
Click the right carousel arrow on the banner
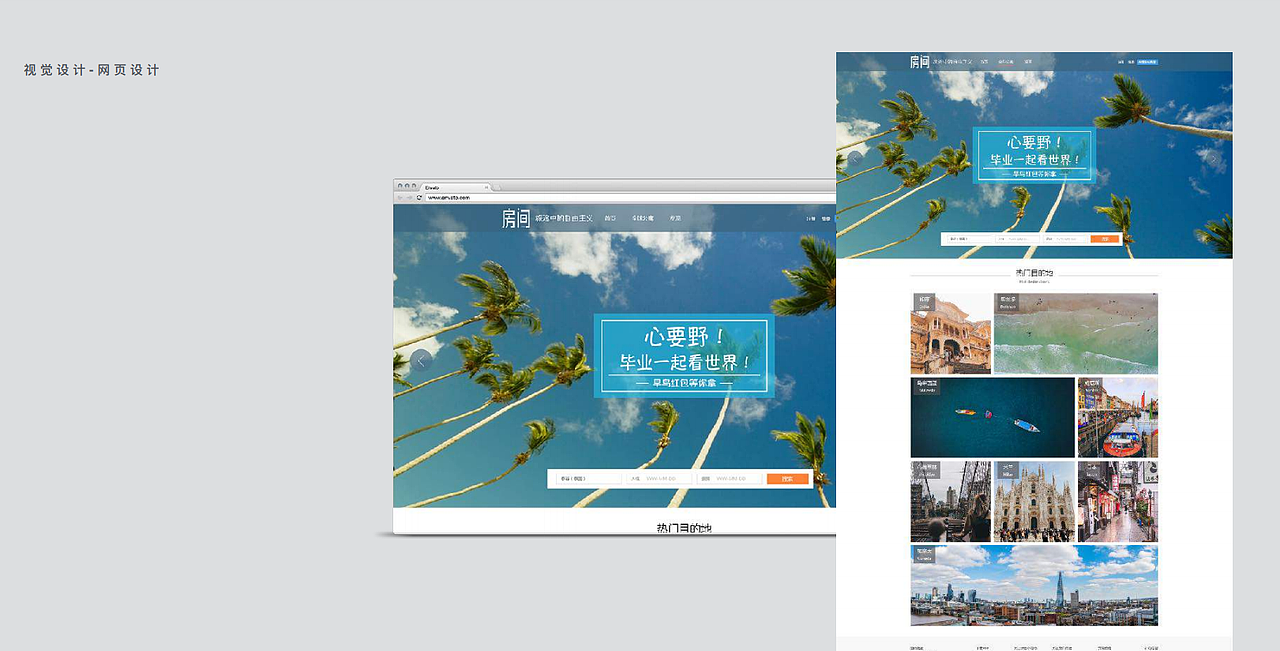[x=1212, y=157]
